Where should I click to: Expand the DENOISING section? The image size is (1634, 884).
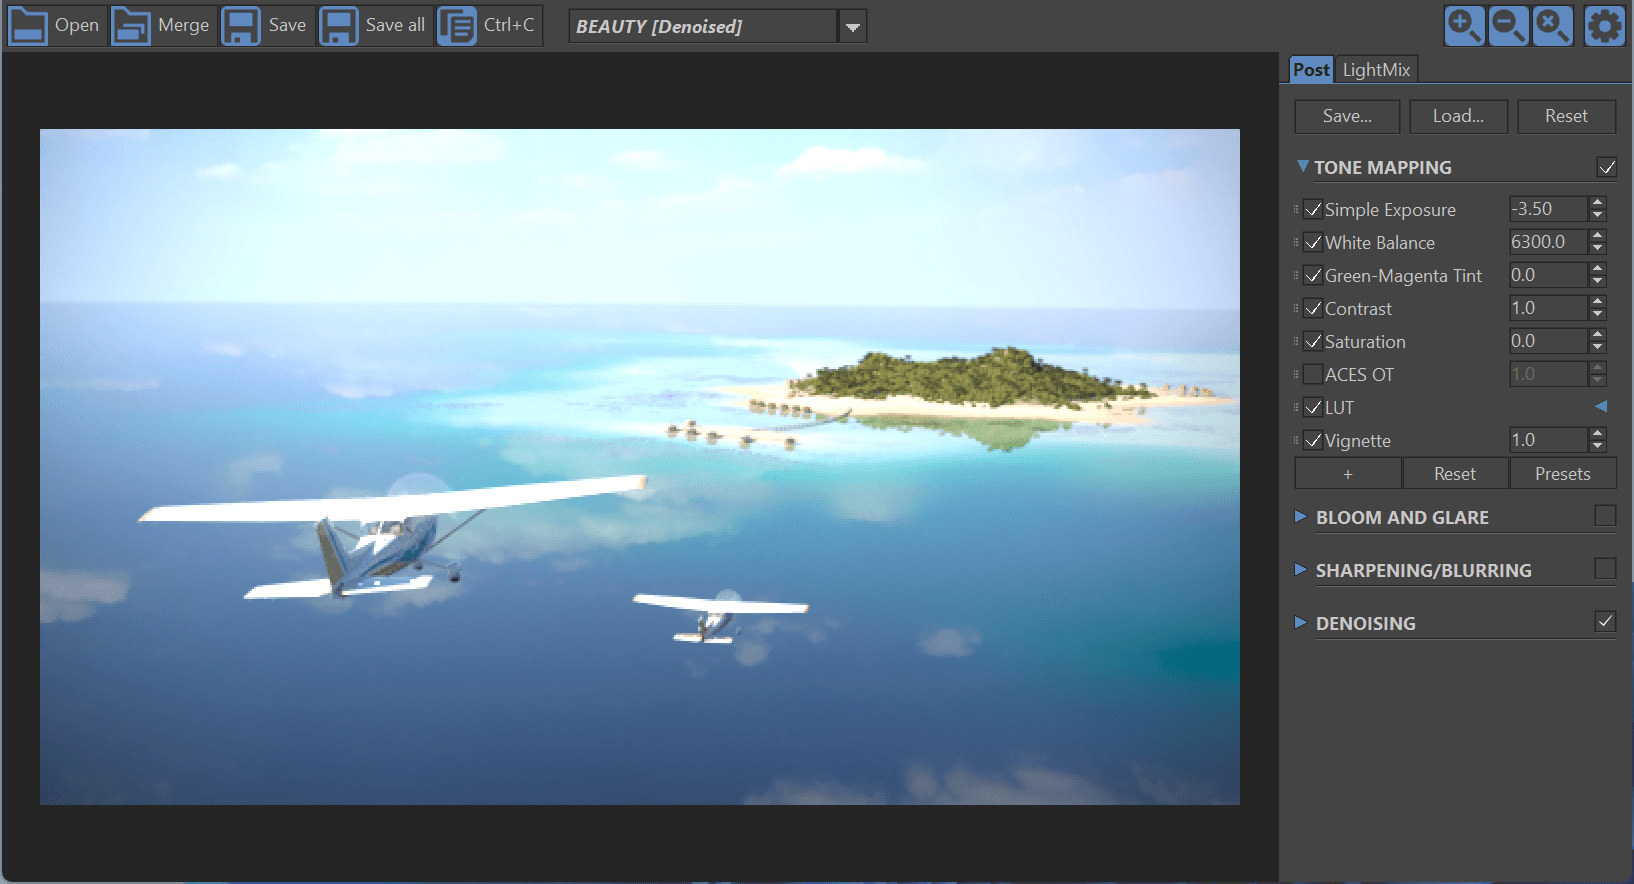(1301, 622)
